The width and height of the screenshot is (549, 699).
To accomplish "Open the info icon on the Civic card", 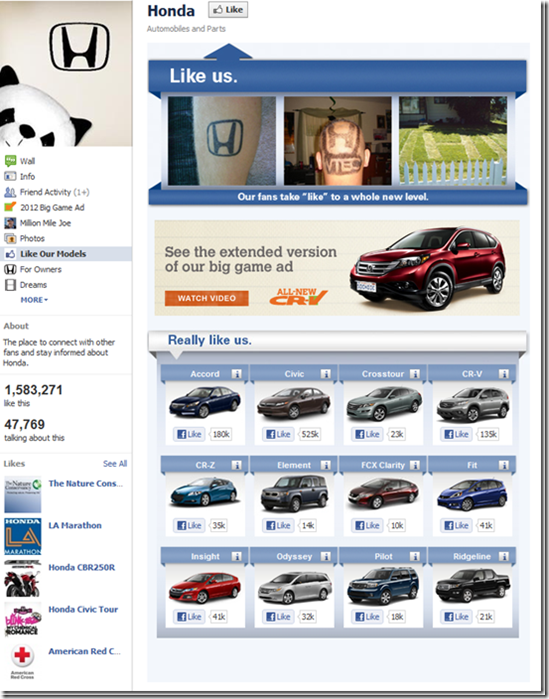I will (x=325, y=374).
